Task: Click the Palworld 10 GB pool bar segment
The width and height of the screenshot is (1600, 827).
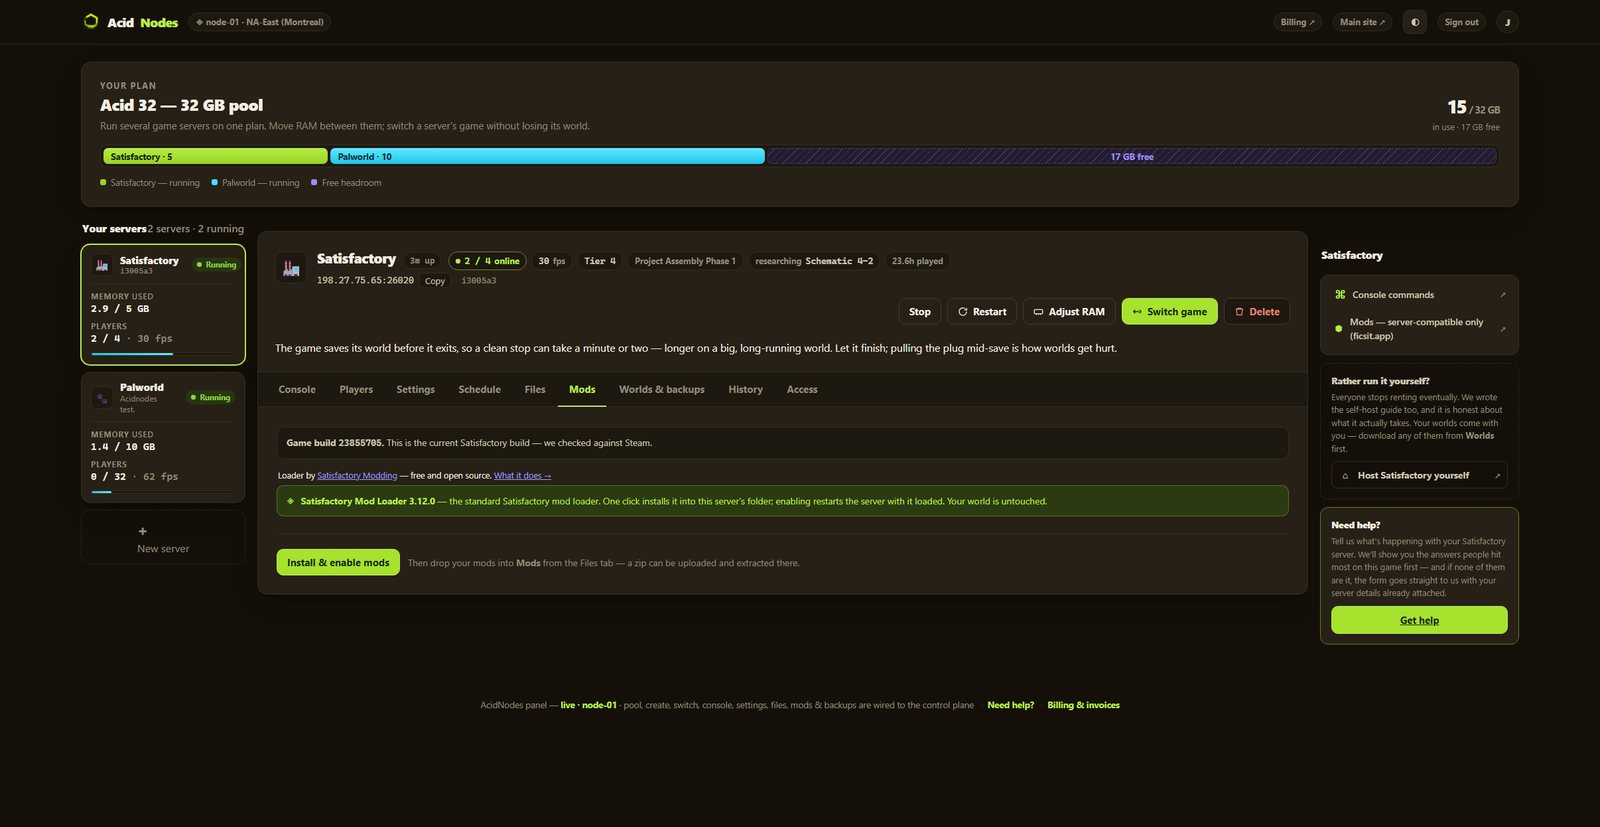Action: 547,156
